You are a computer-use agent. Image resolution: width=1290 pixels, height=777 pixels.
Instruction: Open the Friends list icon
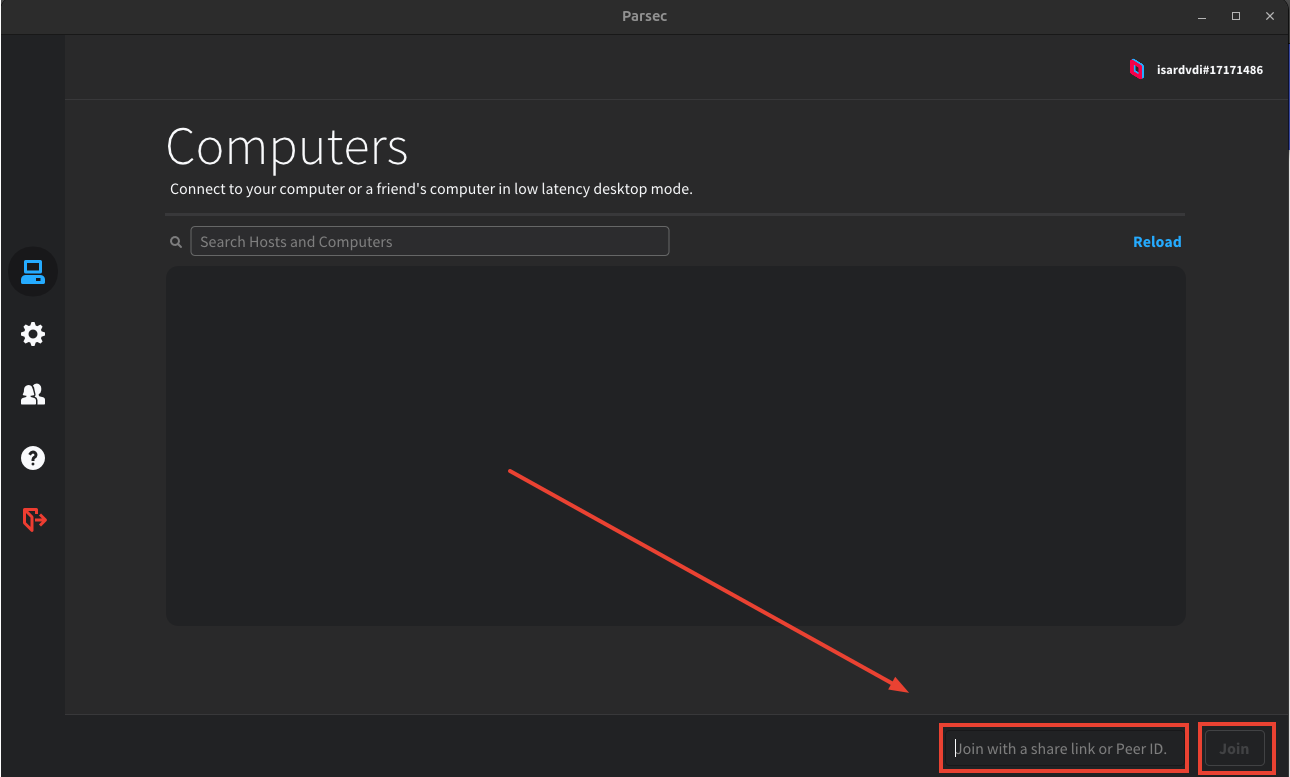click(33, 395)
